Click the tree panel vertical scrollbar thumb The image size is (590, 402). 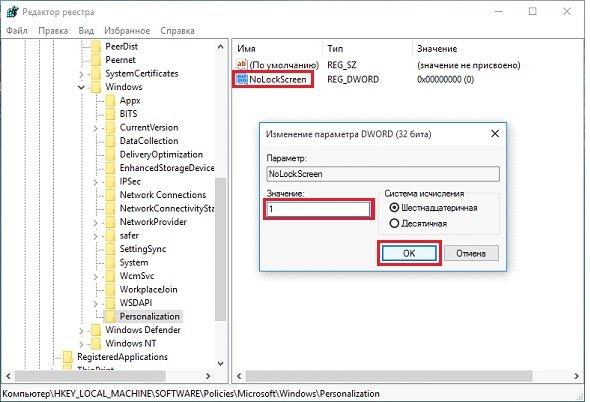click(220, 249)
